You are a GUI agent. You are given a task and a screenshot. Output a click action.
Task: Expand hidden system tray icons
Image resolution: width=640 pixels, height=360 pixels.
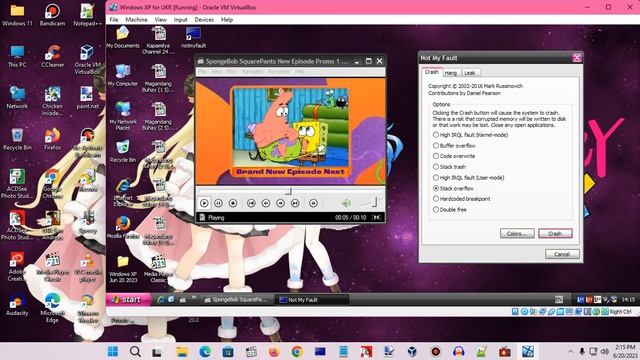pos(570,351)
